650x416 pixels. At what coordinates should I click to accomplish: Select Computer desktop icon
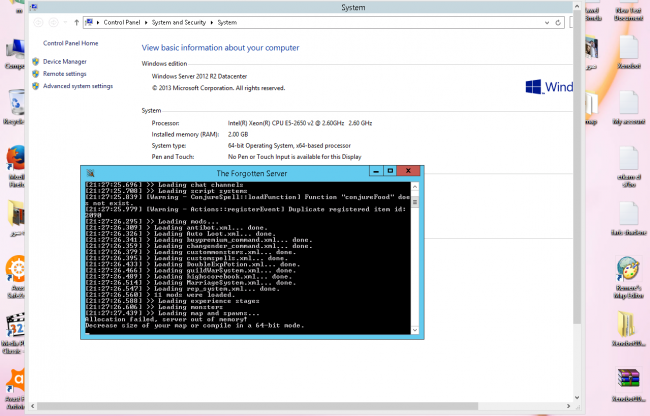click(x=15, y=55)
